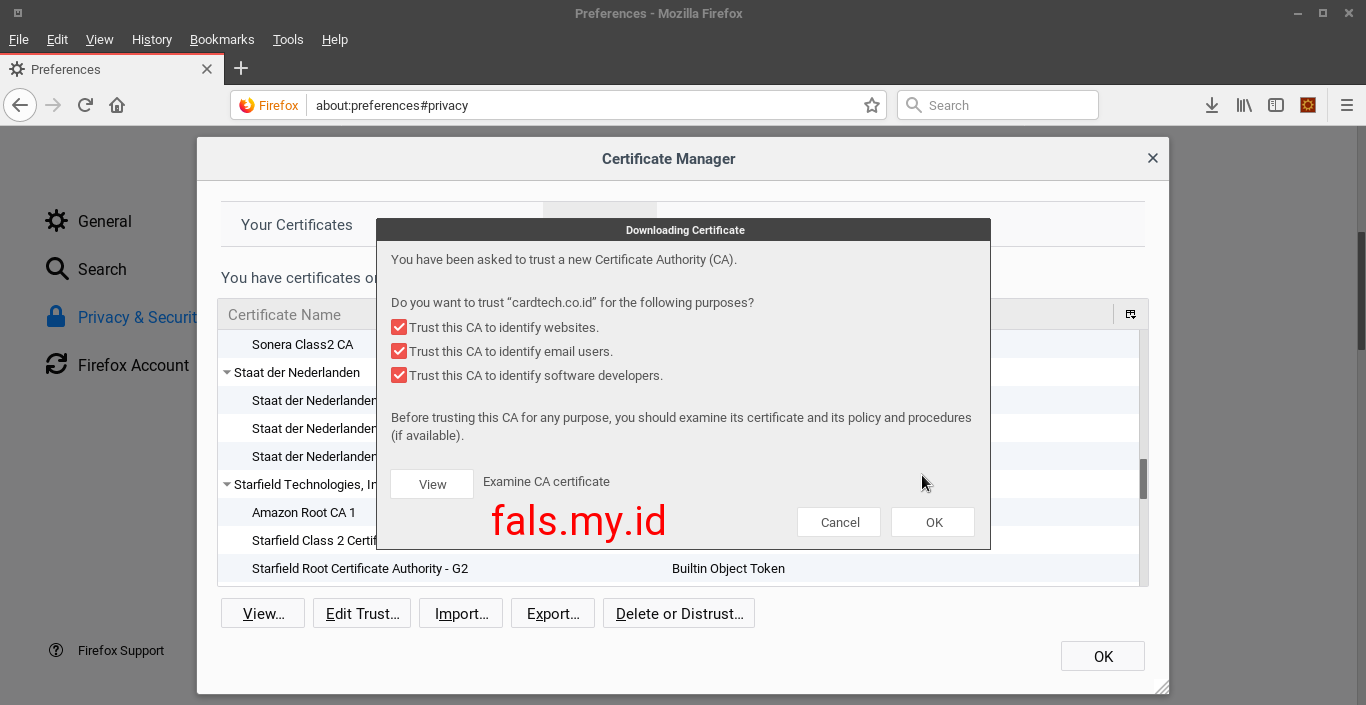Image resolution: width=1366 pixels, height=705 pixels.
Task: Click the orange extension icon in toolbar
Action: tap(1308, 105)
